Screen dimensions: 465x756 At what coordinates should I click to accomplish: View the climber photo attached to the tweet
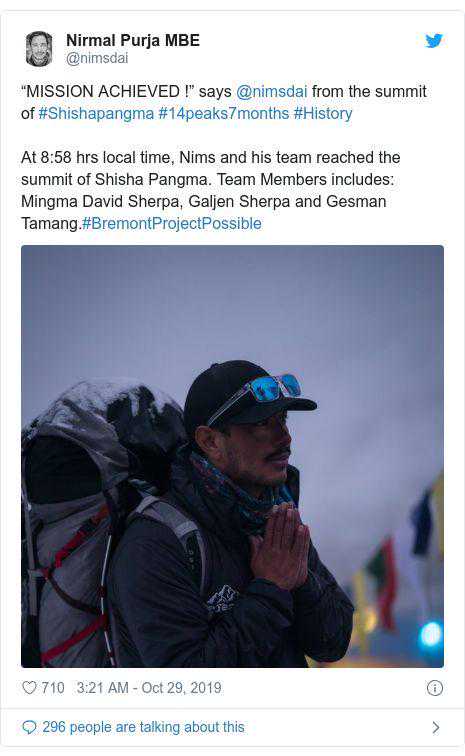coord(232,456)
